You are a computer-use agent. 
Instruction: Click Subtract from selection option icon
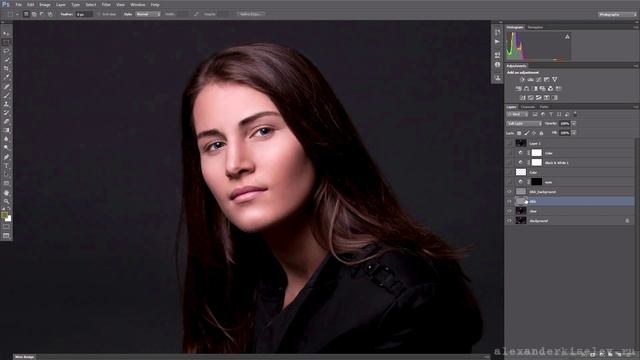click(x=42, y=14)
